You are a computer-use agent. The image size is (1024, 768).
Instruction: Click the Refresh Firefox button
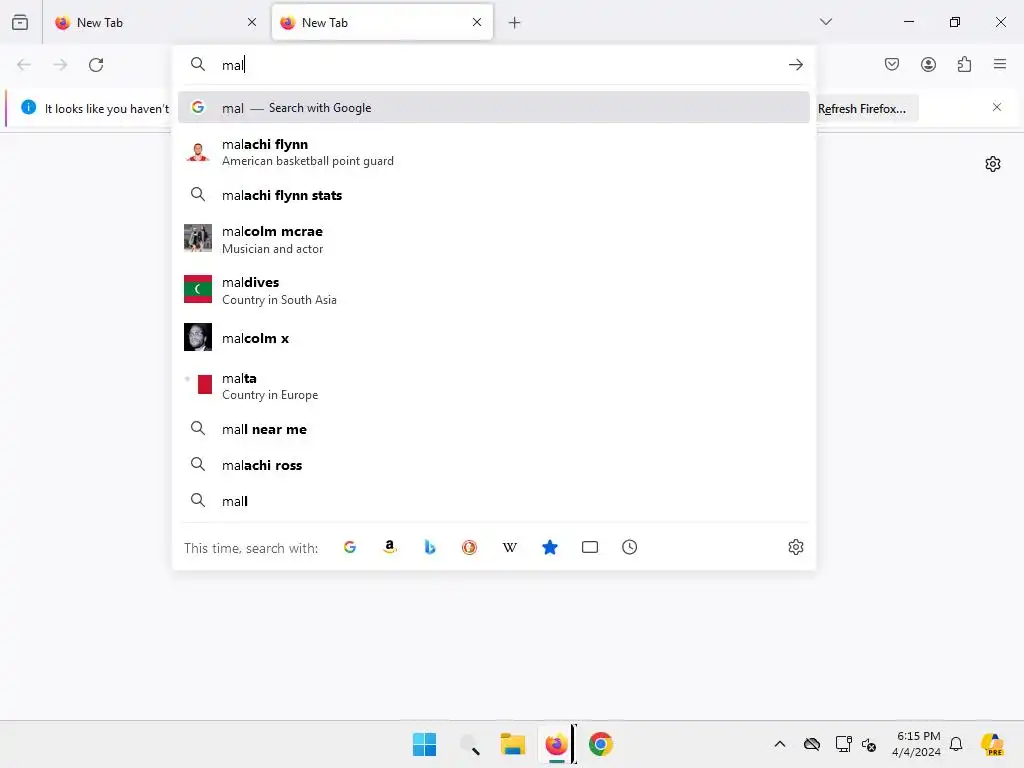(x=861, y=108)
